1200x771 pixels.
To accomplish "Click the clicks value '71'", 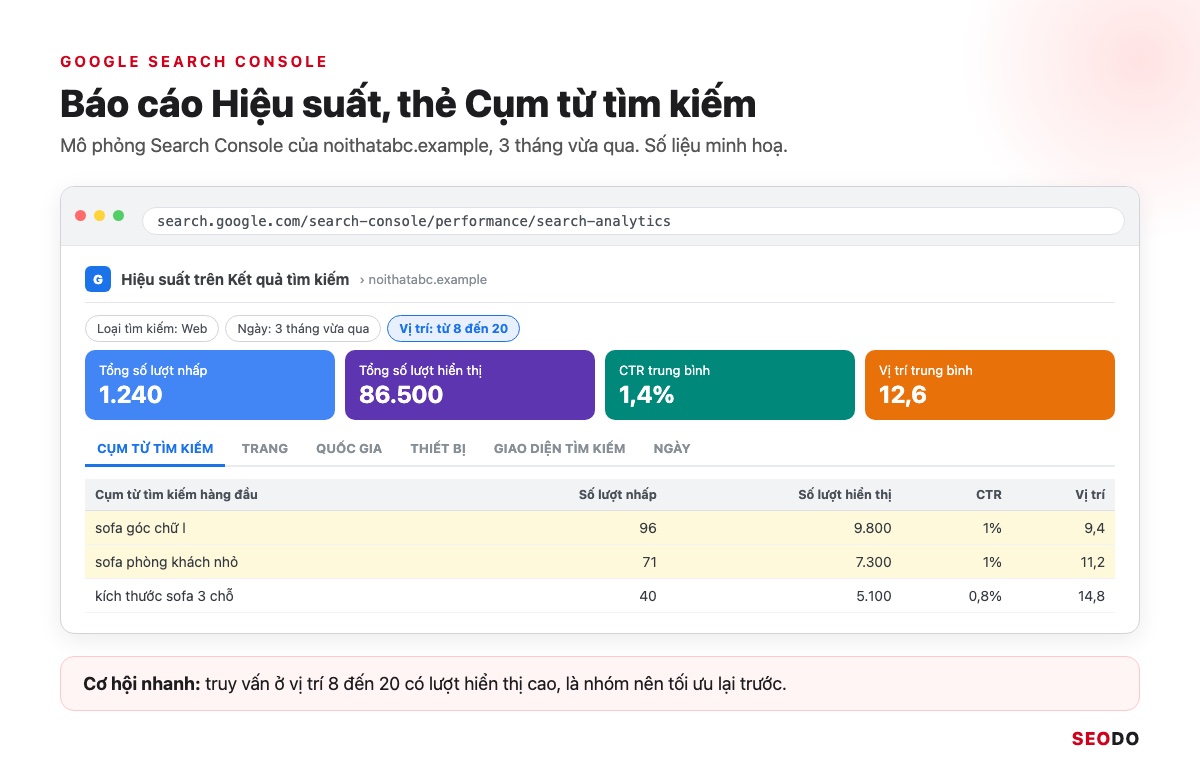I will coord(648,562).
